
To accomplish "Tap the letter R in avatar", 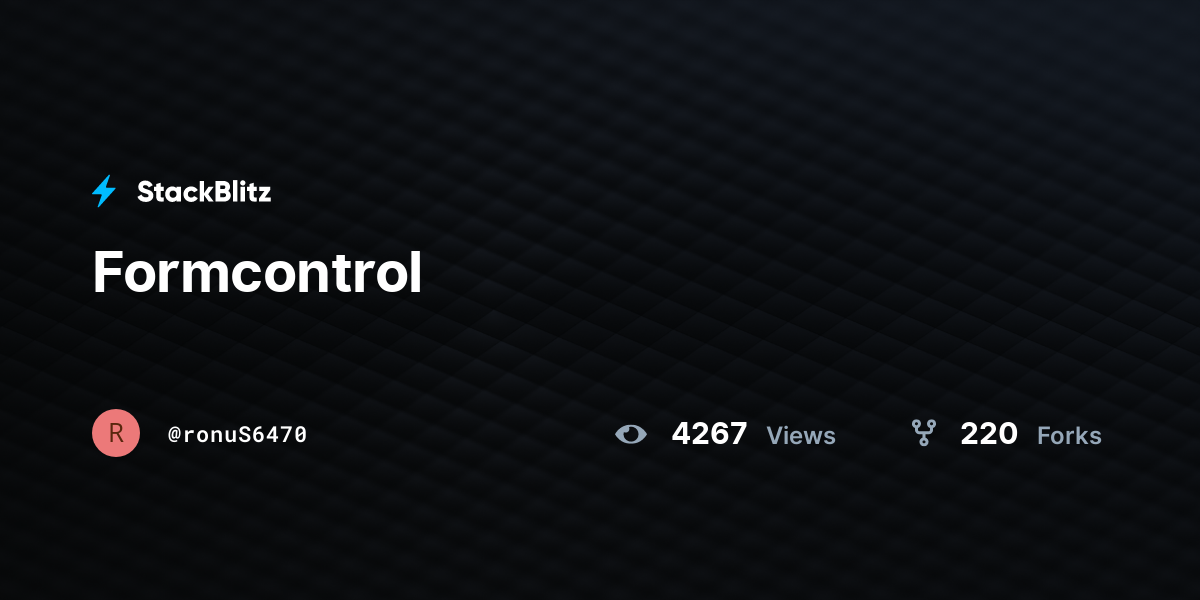I will pyautogui.click(x=116, y=433).
